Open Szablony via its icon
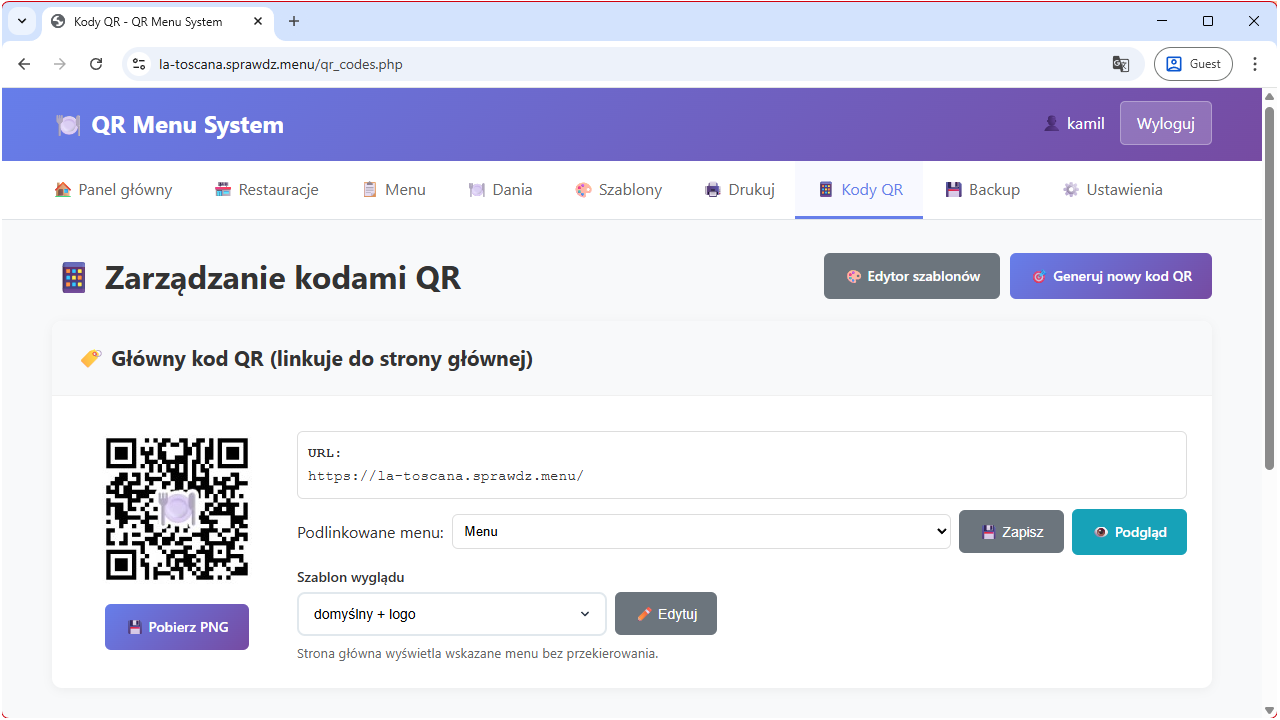This screenshot has width=1280, height=720. [583, 189]
